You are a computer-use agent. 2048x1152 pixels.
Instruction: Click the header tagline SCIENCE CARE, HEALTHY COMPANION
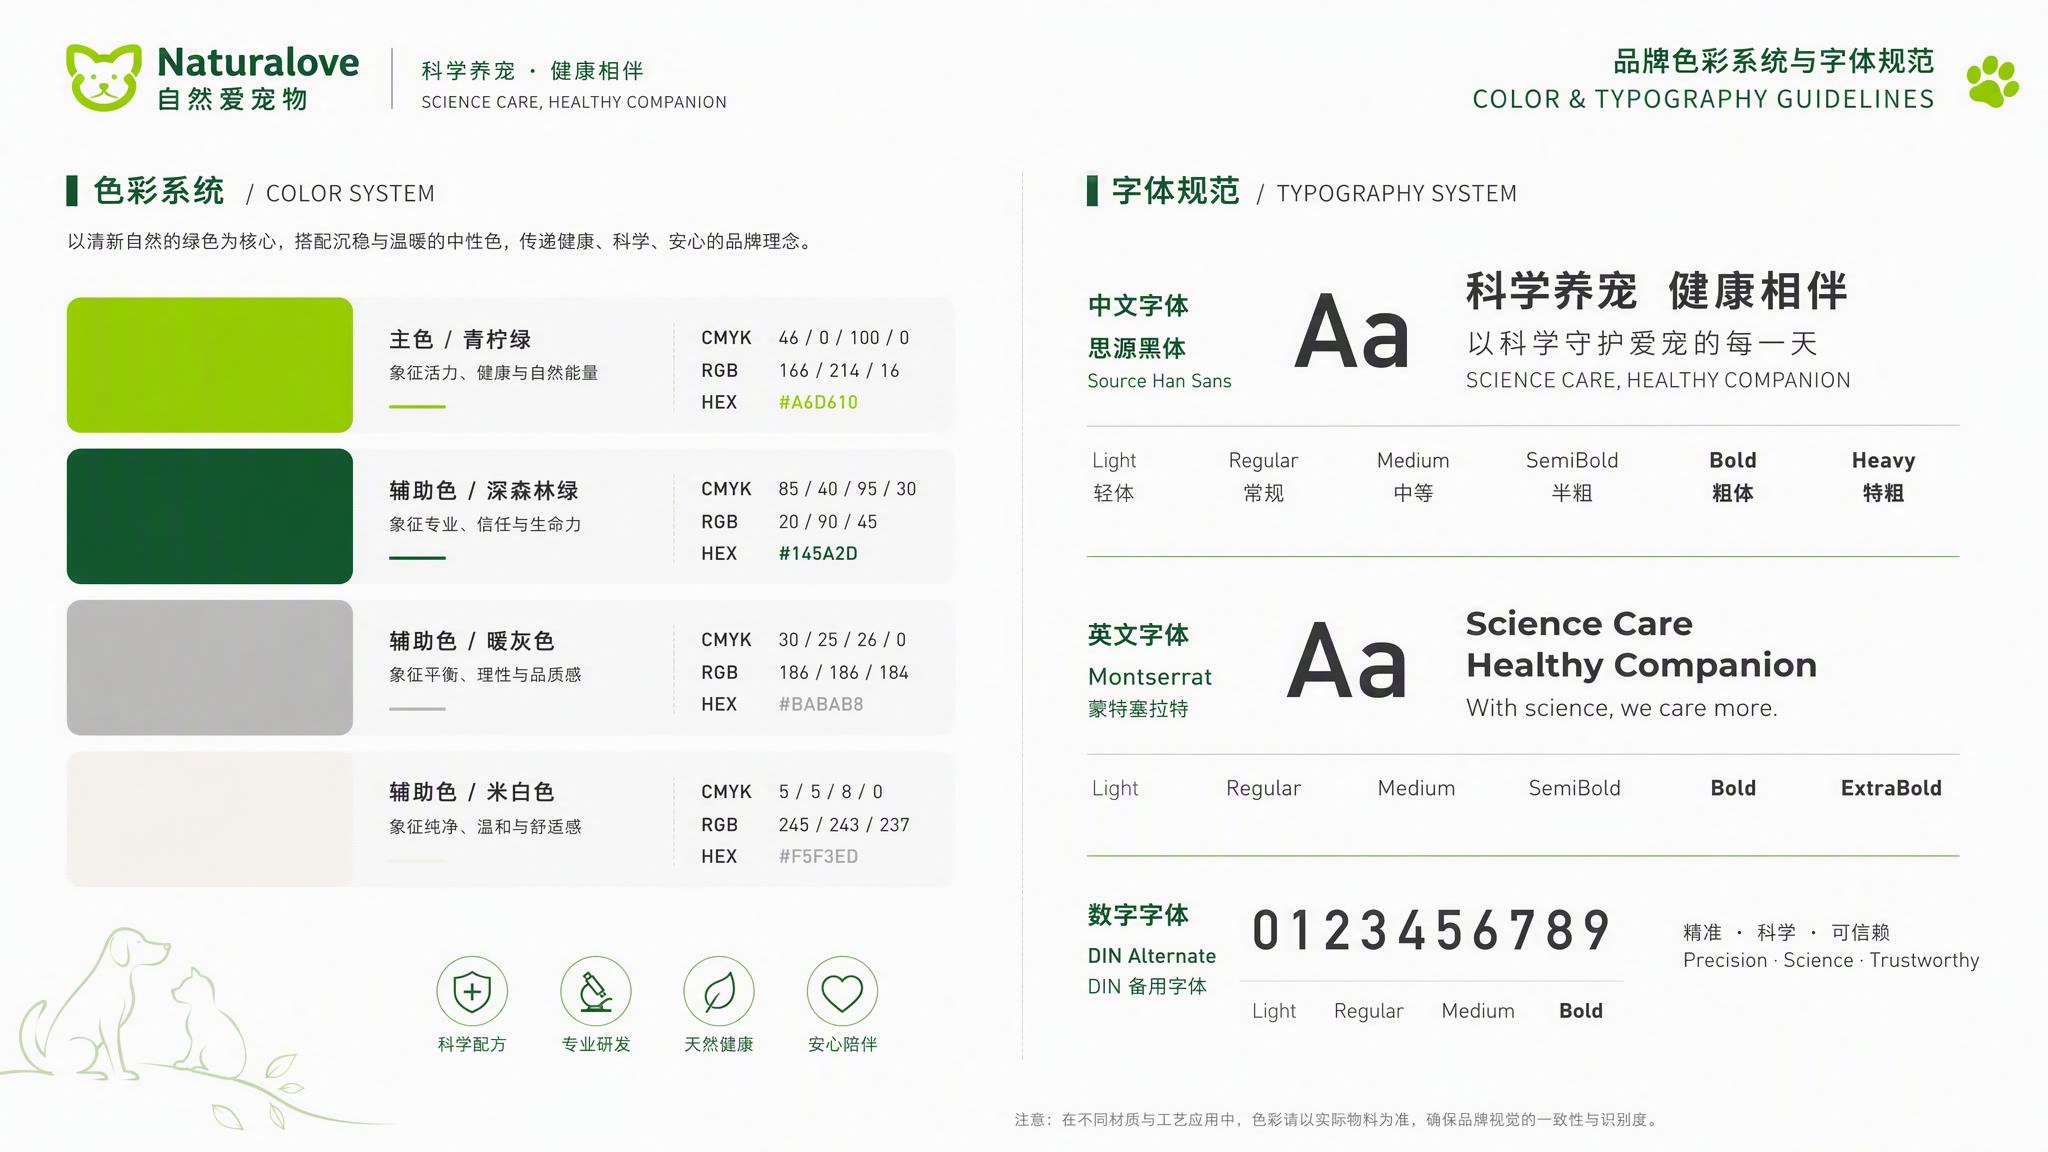click(574, 102)
